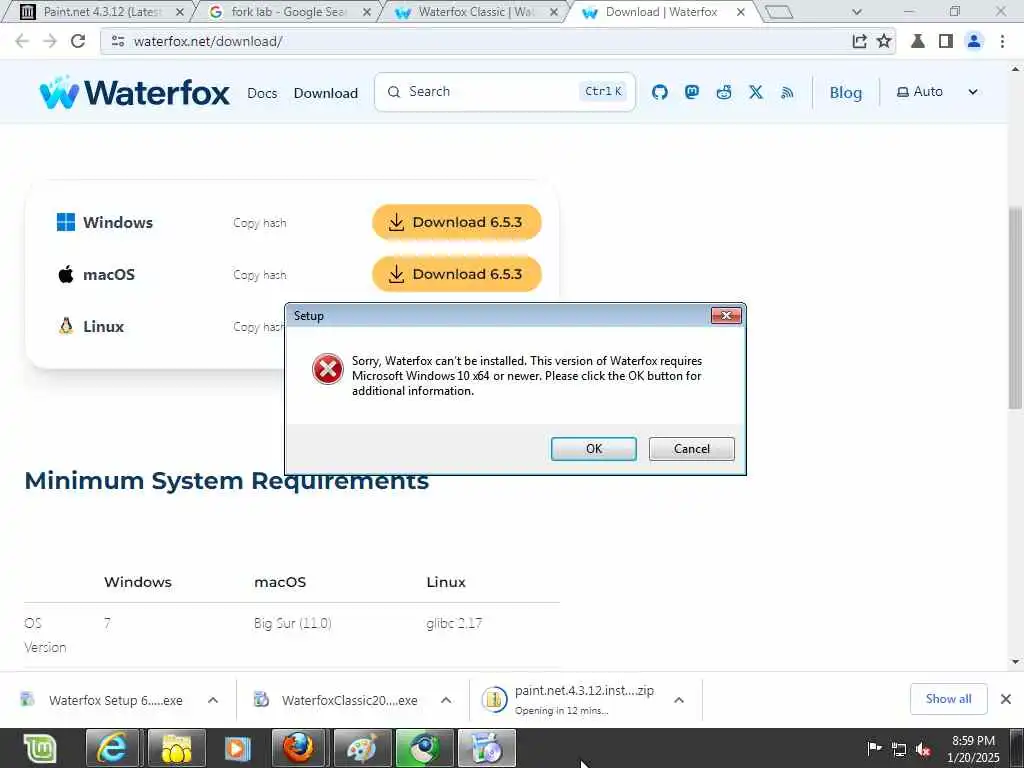The width and height of the screenshot is (1024, 768).
Task: Click the website Search field
Action: (504, 92)
